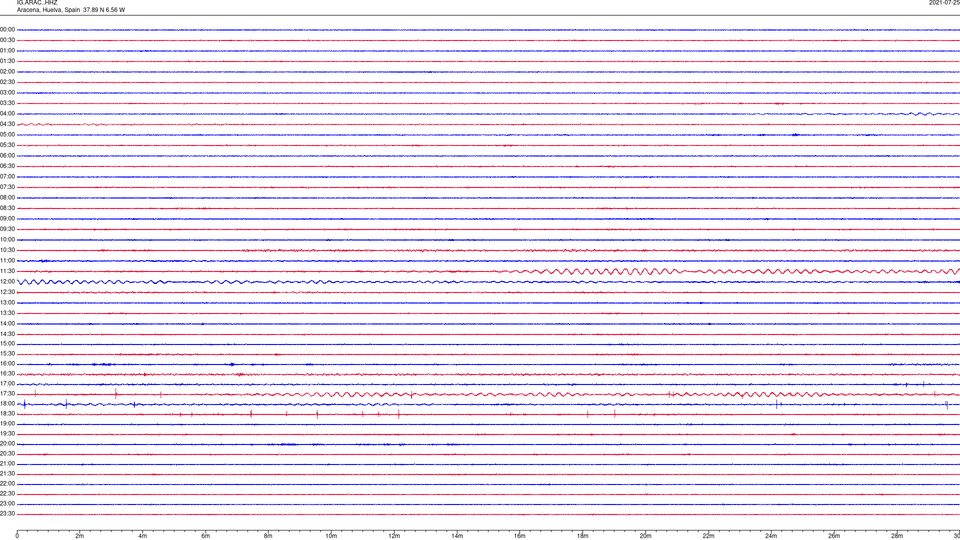Click the 6m x-axis label
The width and height of the screenshot is (960, 540).
coord(205,536)
